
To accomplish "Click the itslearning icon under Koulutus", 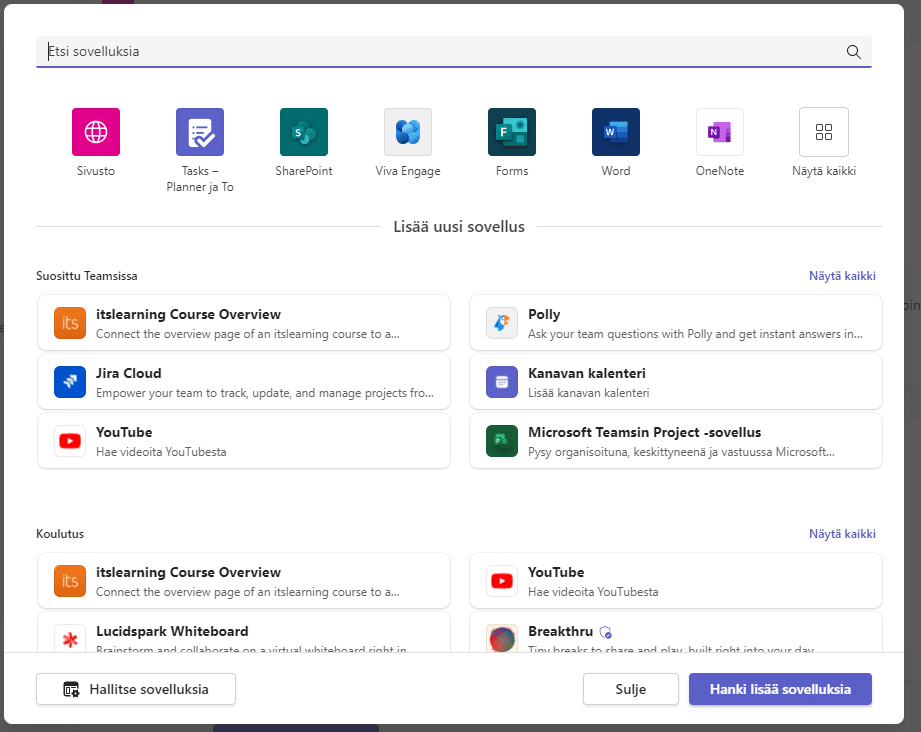I will [x=70, y=581].
